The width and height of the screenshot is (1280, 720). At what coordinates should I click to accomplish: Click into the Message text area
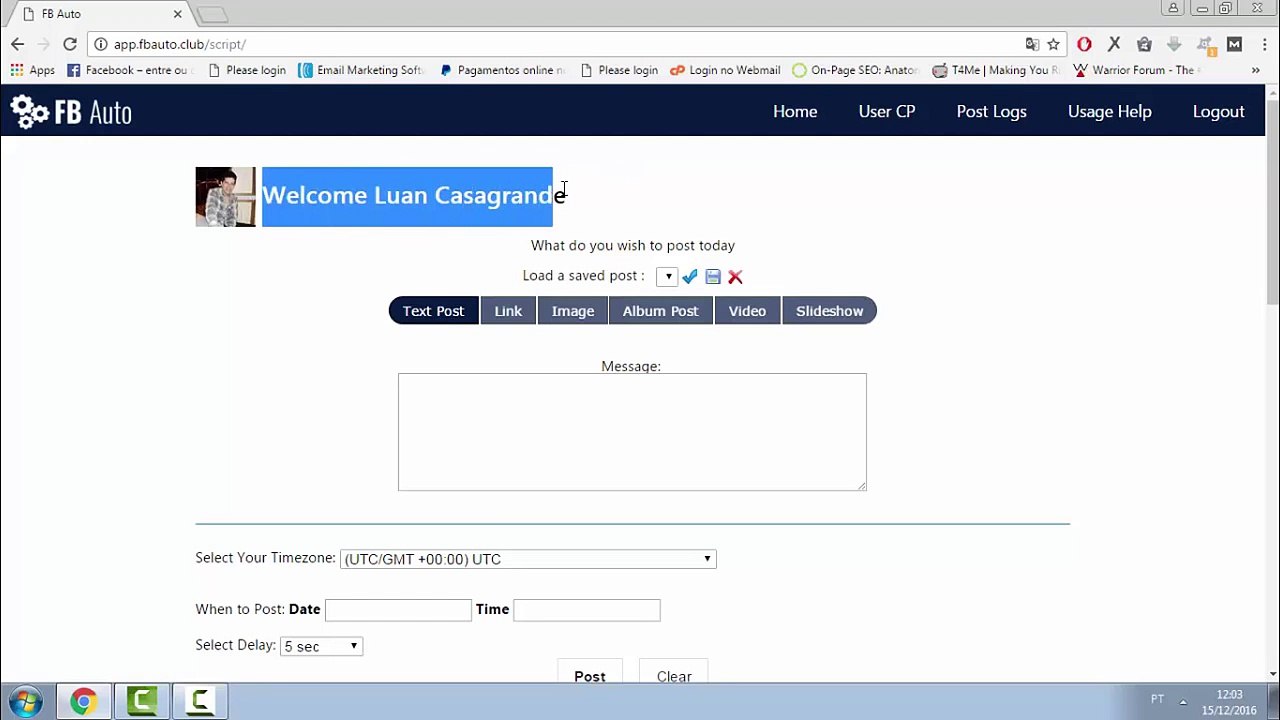(632, 432)
